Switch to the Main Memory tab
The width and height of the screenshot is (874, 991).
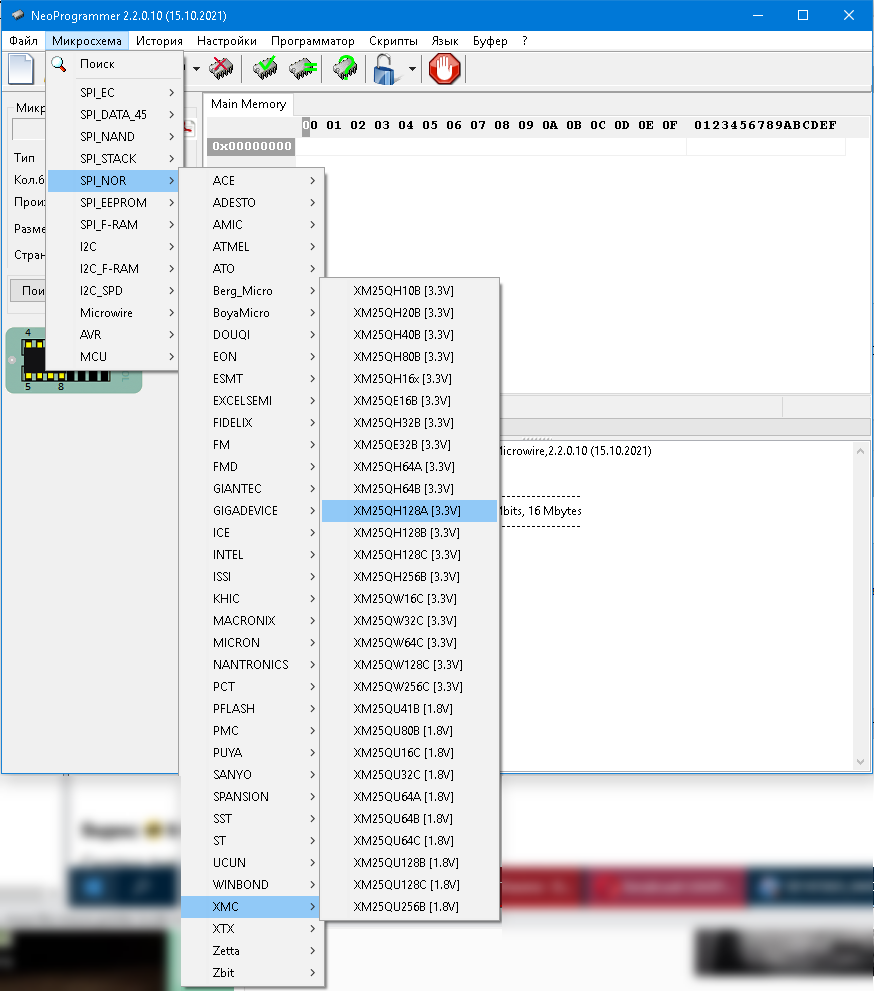(x=248, y=104)
